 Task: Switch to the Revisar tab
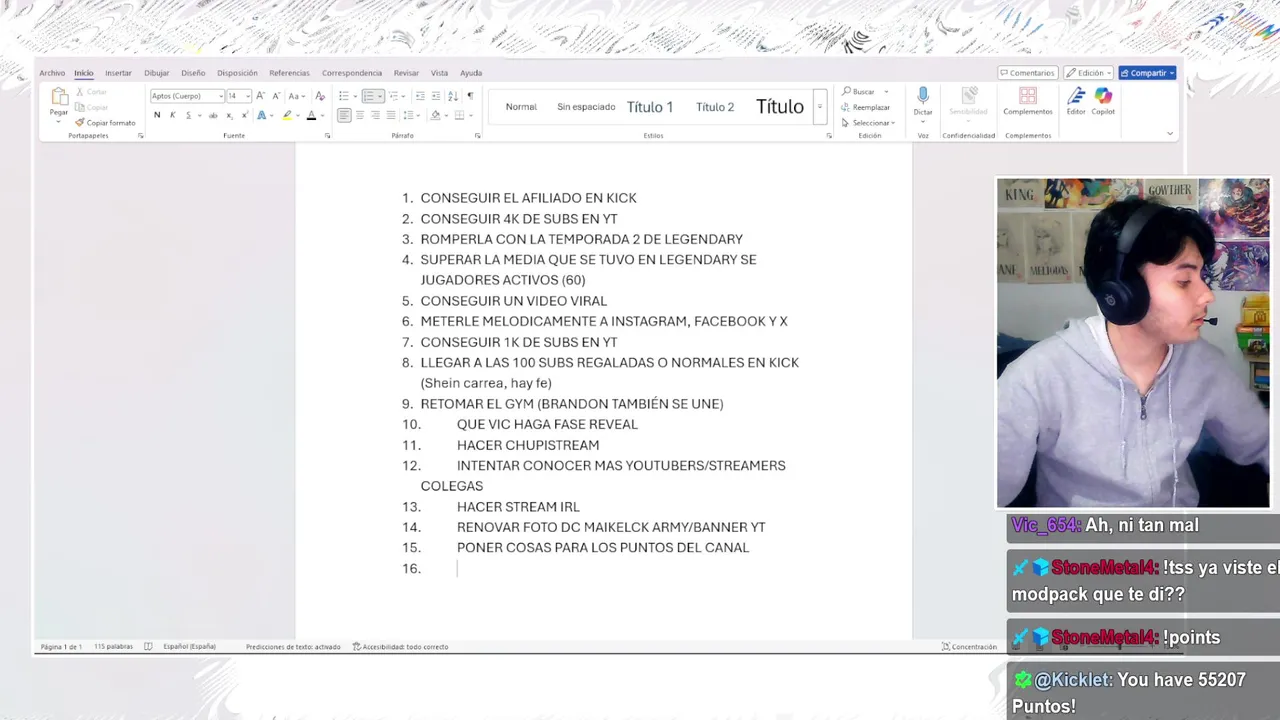406,73
